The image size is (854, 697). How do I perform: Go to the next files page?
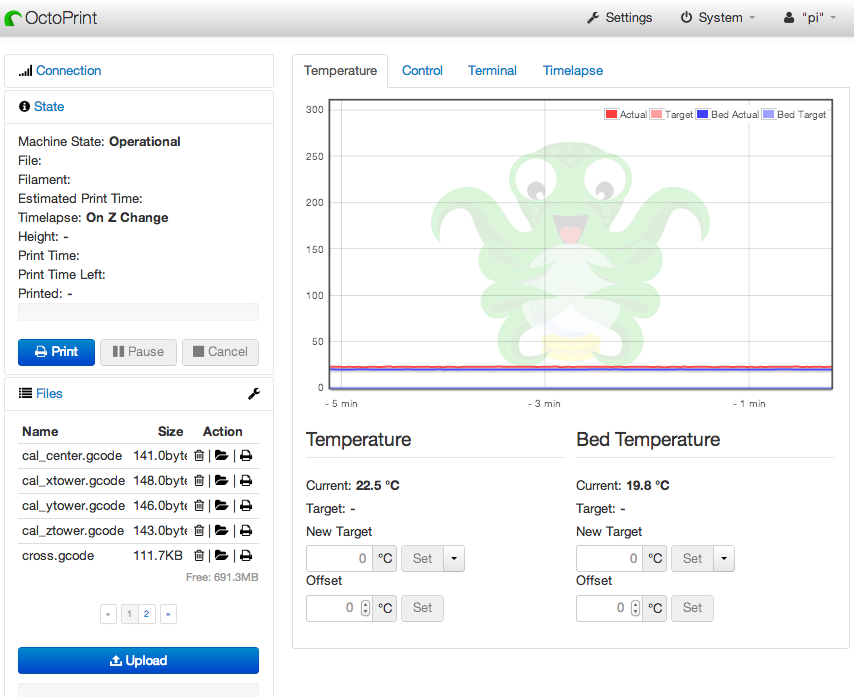168,614
